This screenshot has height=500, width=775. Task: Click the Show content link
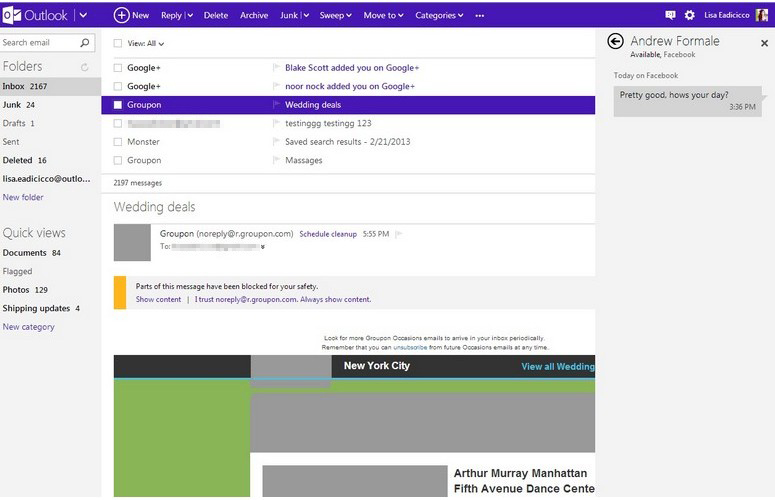(158, 299)
